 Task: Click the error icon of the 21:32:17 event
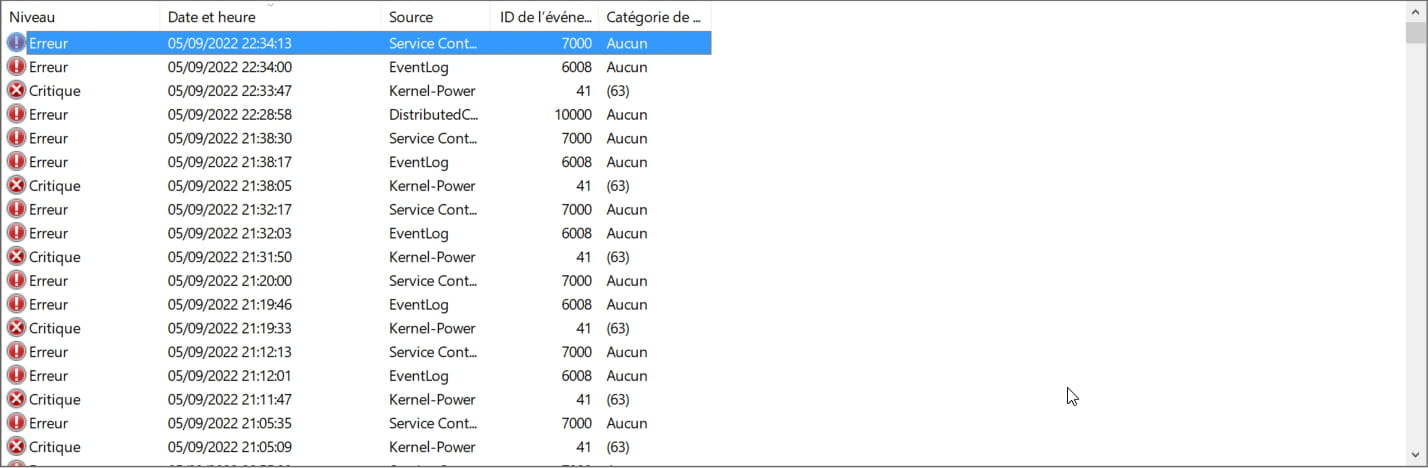point(16,209)
